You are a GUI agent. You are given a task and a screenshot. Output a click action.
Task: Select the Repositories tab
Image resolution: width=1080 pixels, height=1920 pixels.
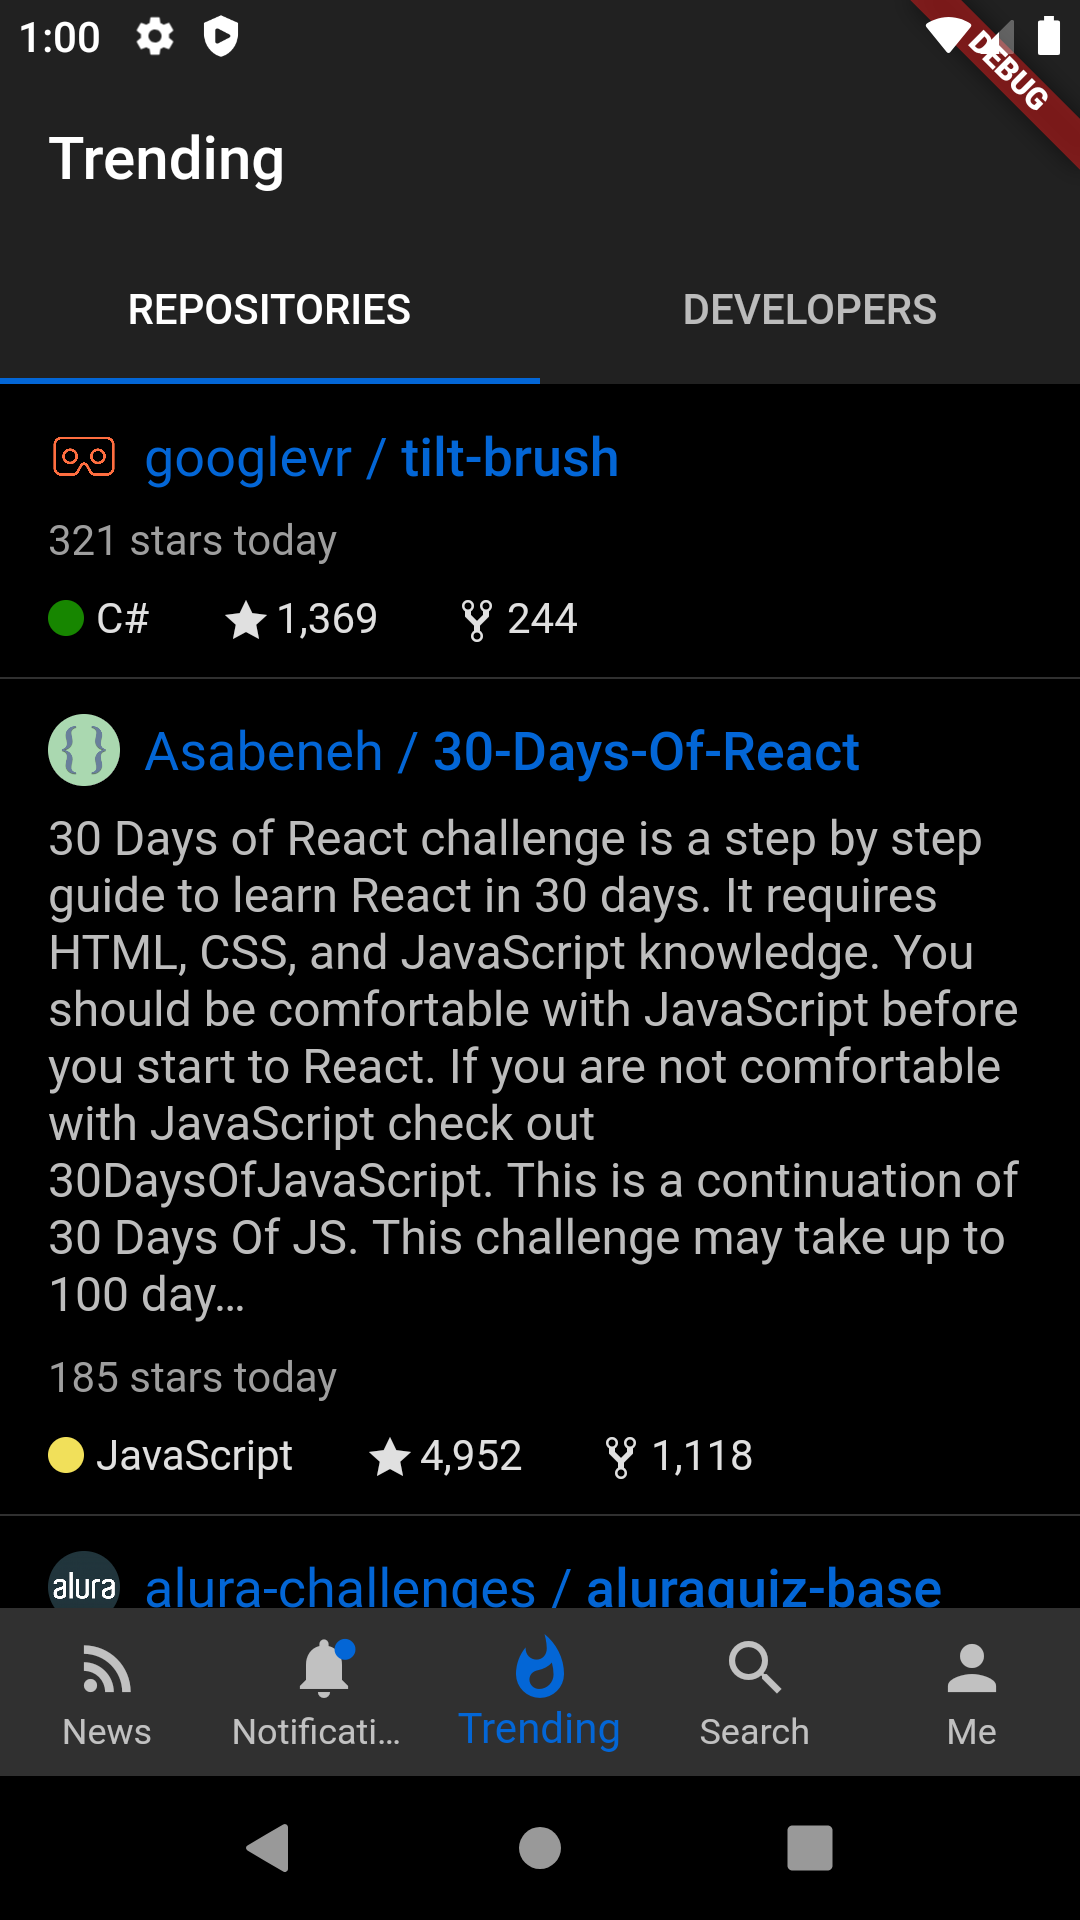coord(270,310)
